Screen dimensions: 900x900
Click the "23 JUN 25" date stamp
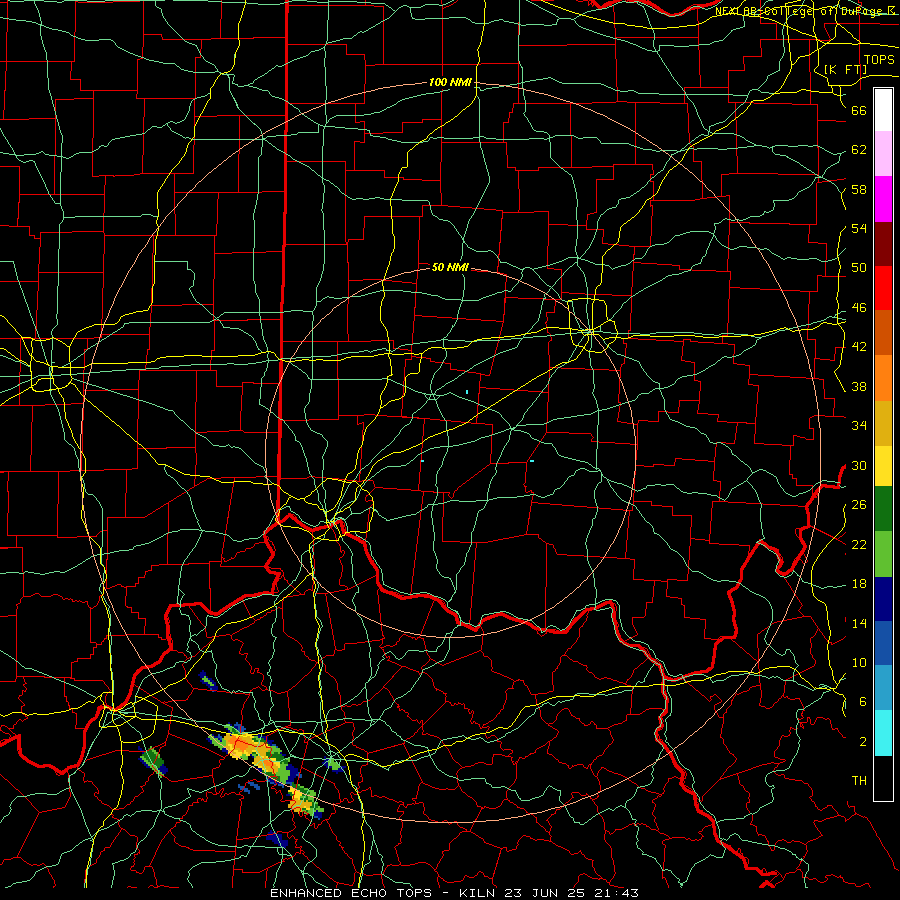tap(545, 893)
